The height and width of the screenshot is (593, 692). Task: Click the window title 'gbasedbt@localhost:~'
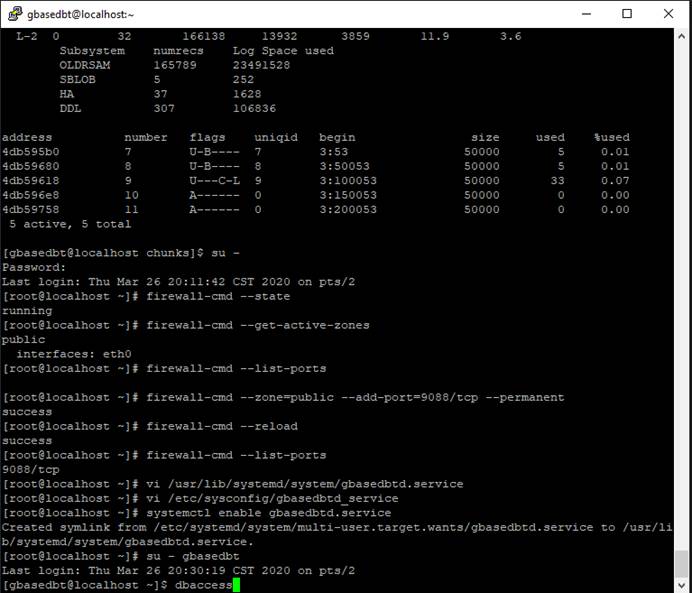(x=80, y=14)
